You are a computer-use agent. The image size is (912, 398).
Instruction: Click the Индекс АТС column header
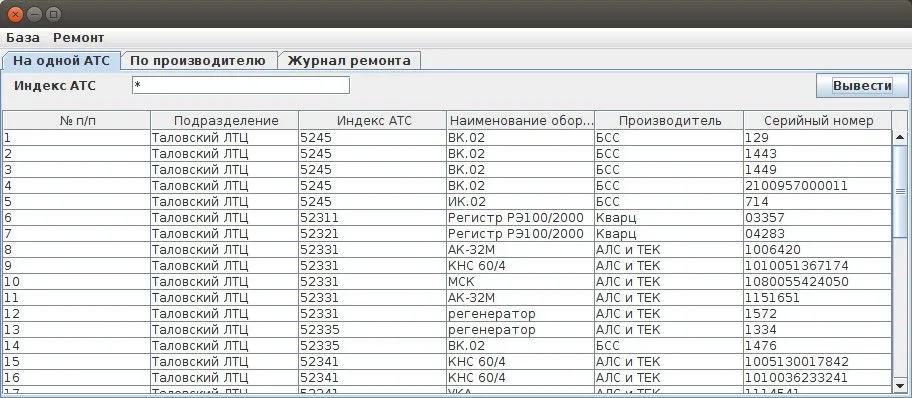coord(373,120)
